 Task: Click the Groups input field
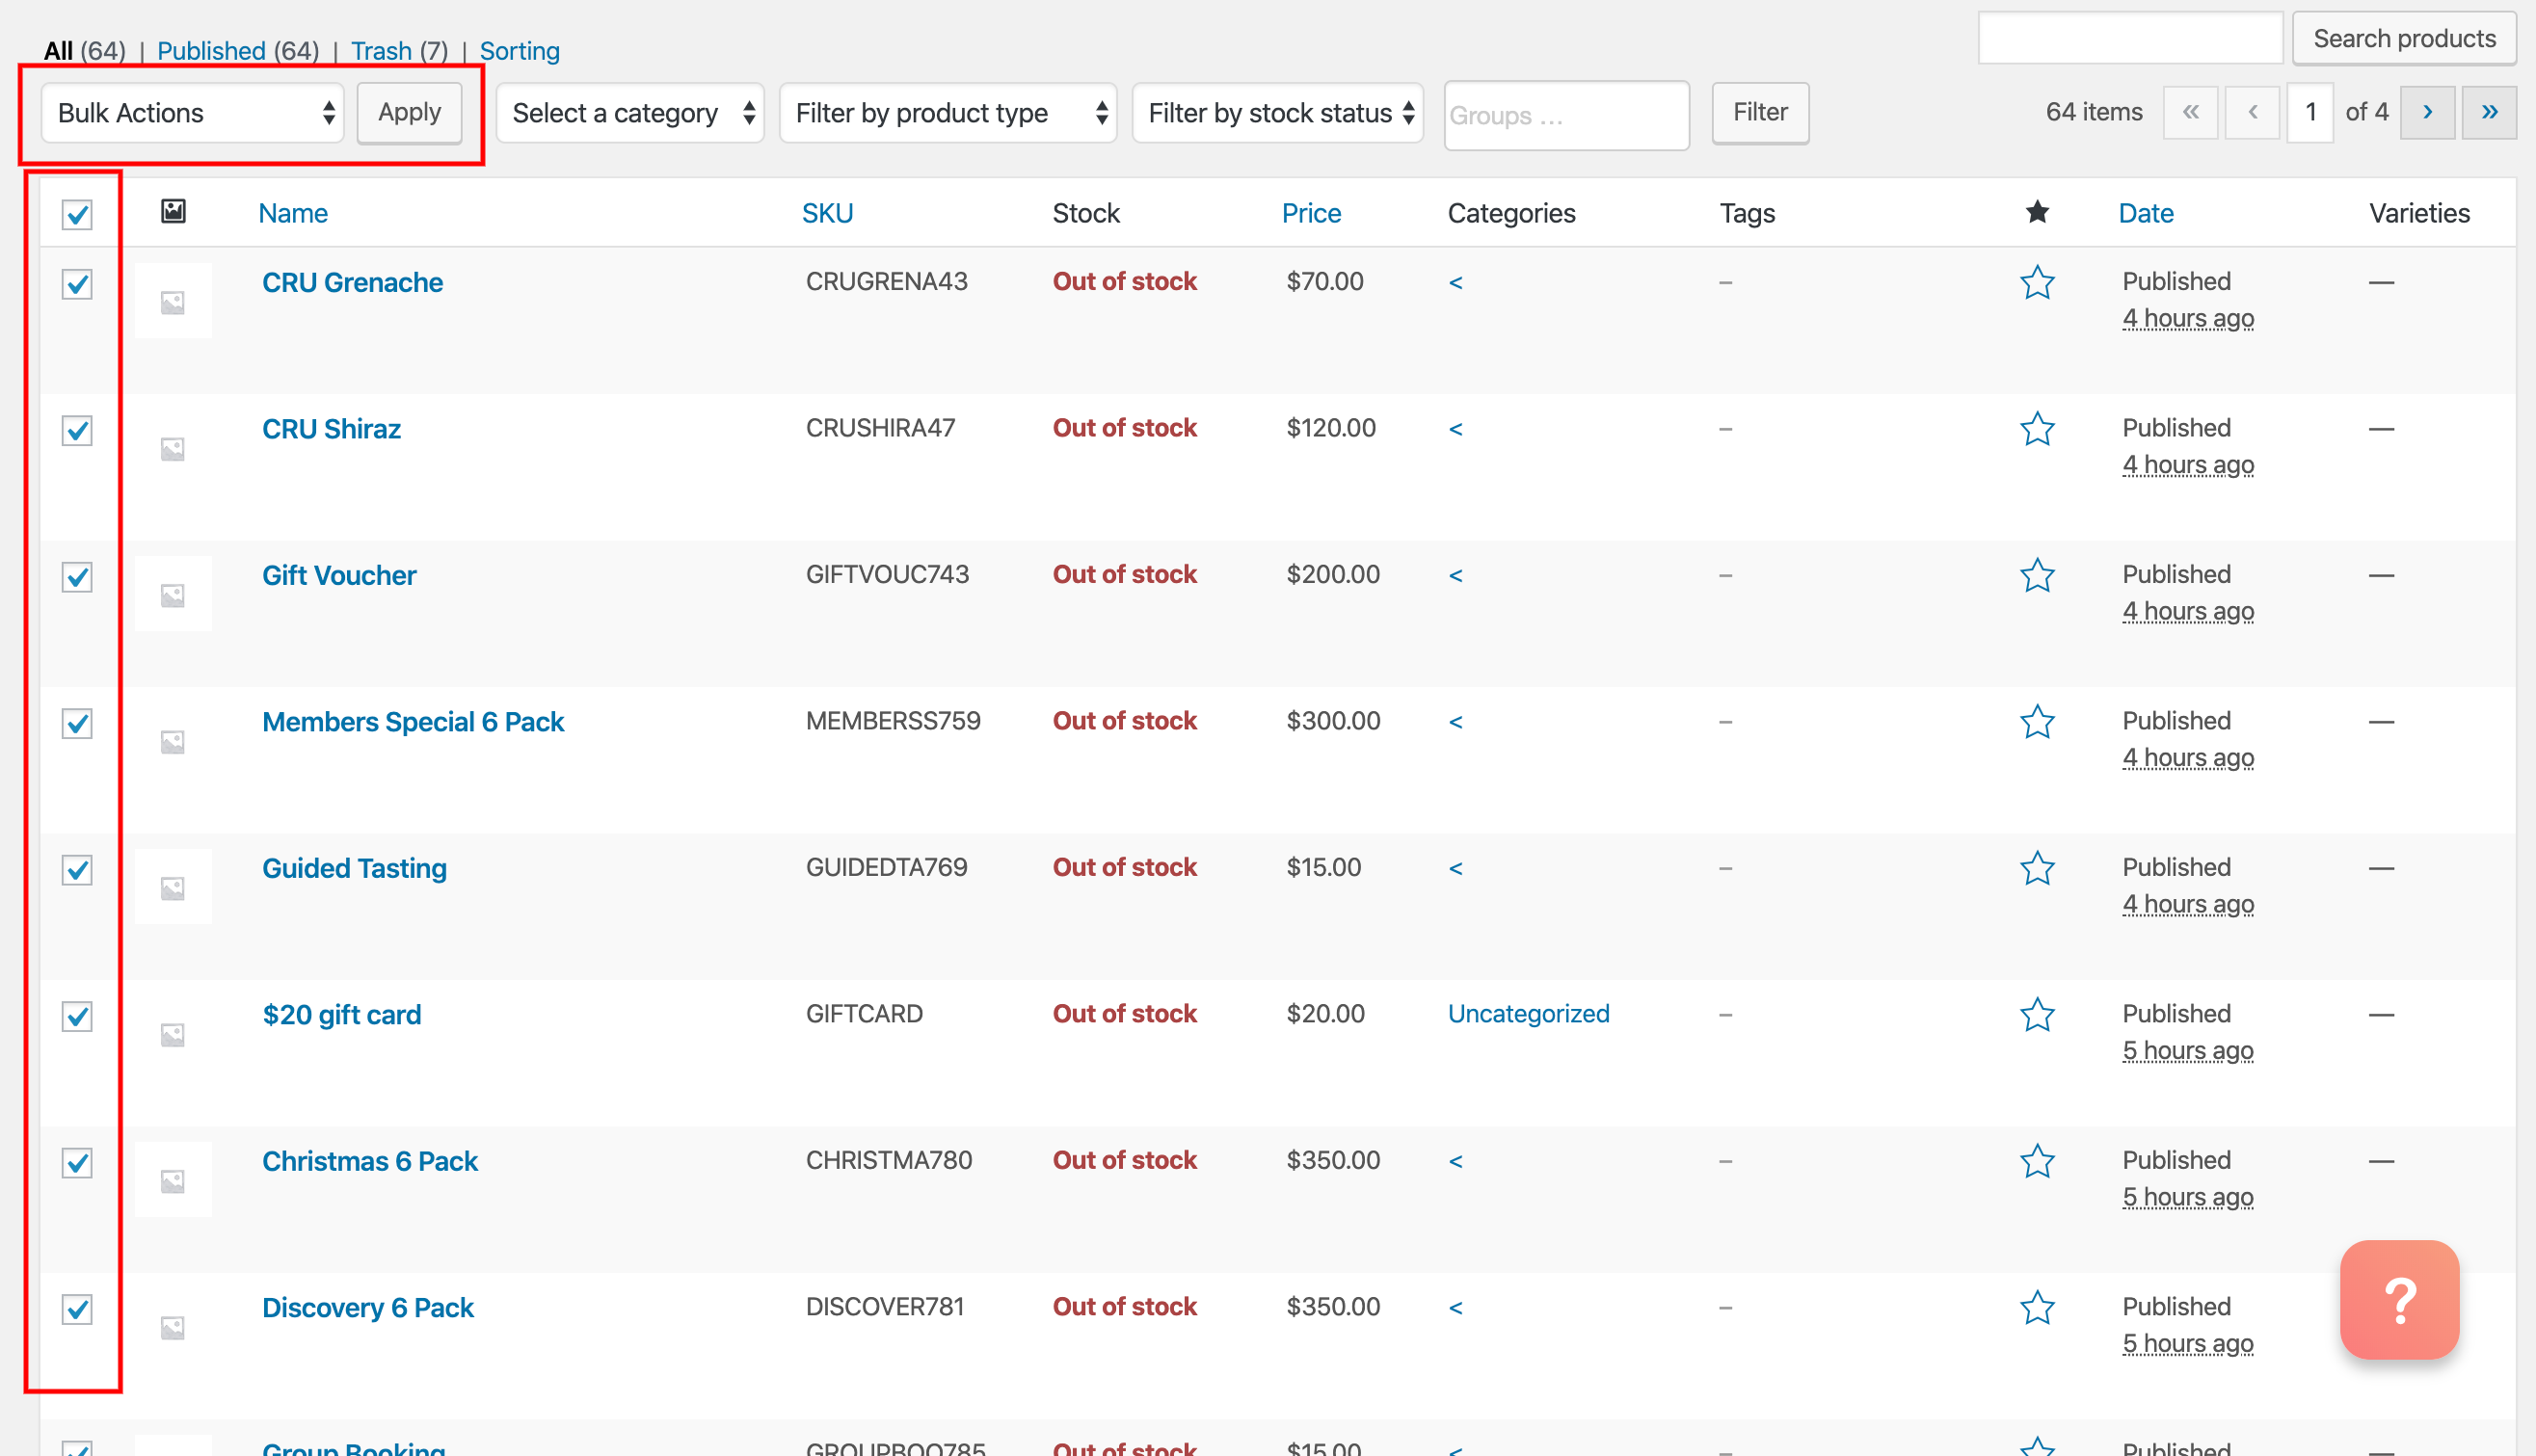1567,115
